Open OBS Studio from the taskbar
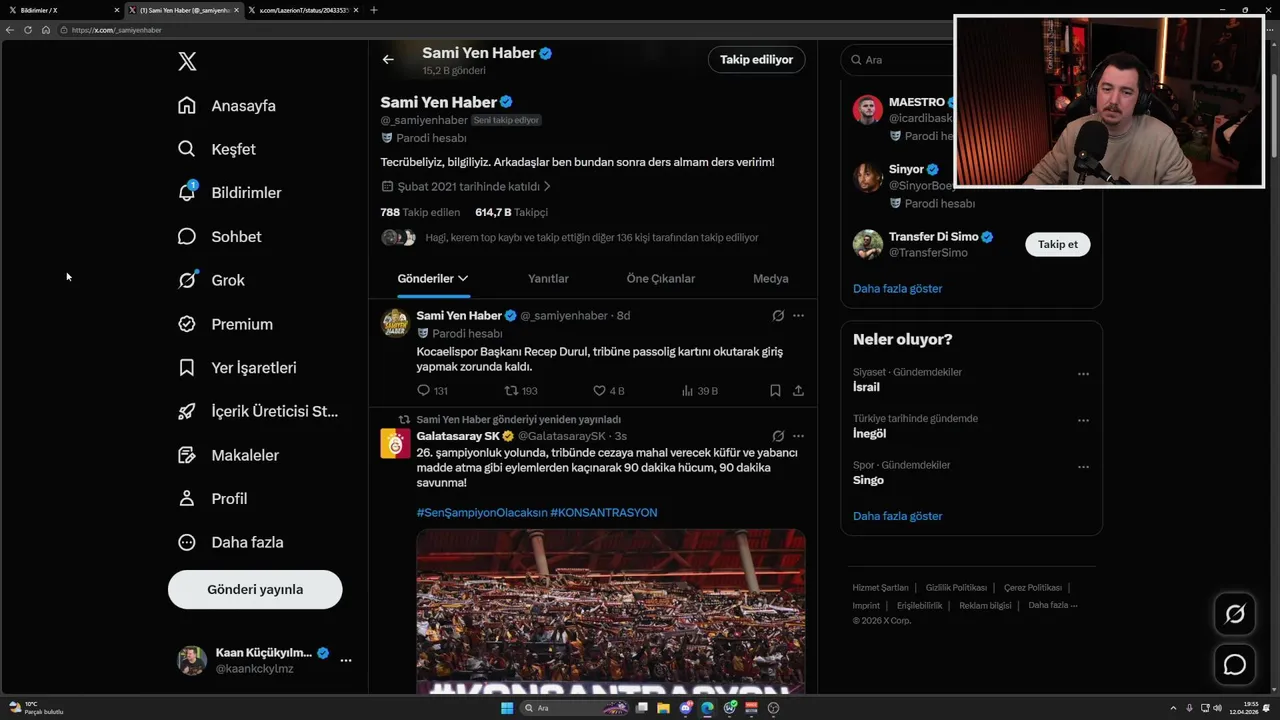Viewport: 1280px width, 720px height. point(773,708)
